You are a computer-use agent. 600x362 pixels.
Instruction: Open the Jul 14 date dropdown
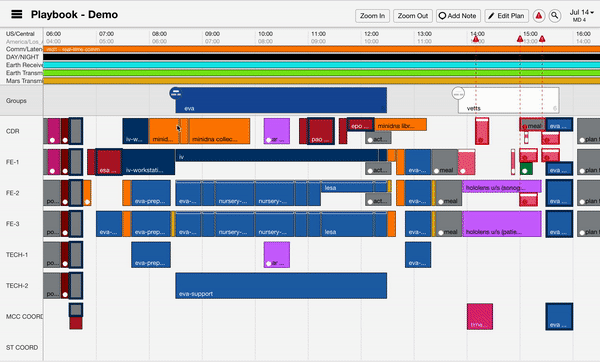[582, 15]
